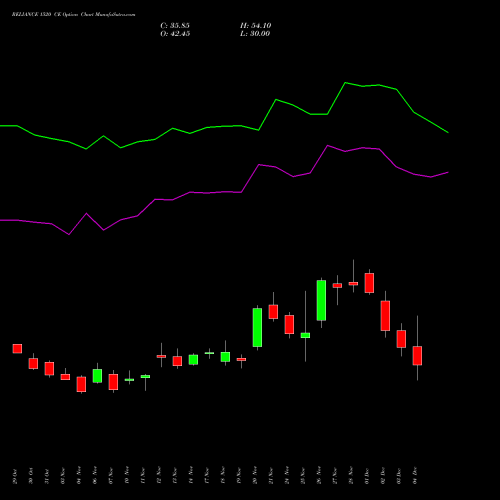The image size is (500, 500).
Task: Click the 20 Nov date label
Action: click(255, 475)
